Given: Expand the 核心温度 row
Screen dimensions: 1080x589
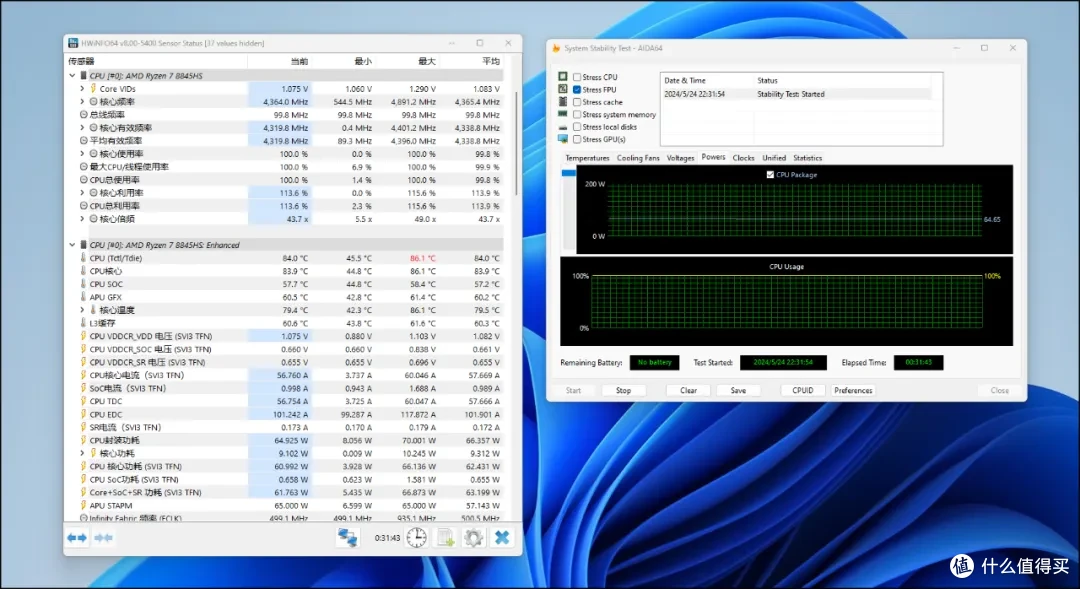Looking at the screenshot, I should pyautogui.click(x=82, y=310).
